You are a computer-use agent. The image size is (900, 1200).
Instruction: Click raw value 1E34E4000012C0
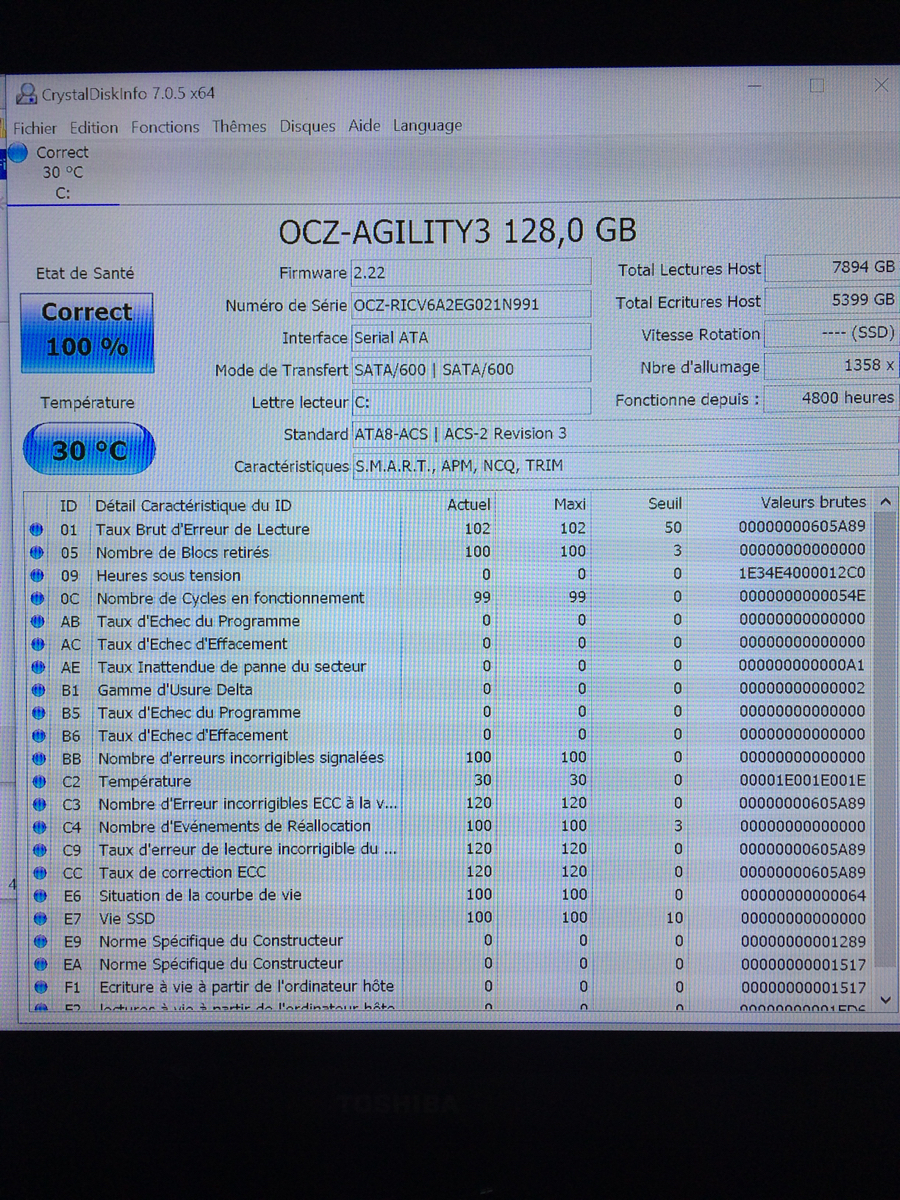pos(802,573)
